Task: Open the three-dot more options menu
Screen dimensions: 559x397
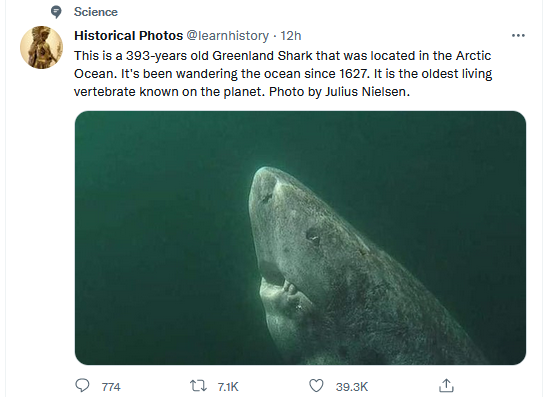Action: [518, 35]
